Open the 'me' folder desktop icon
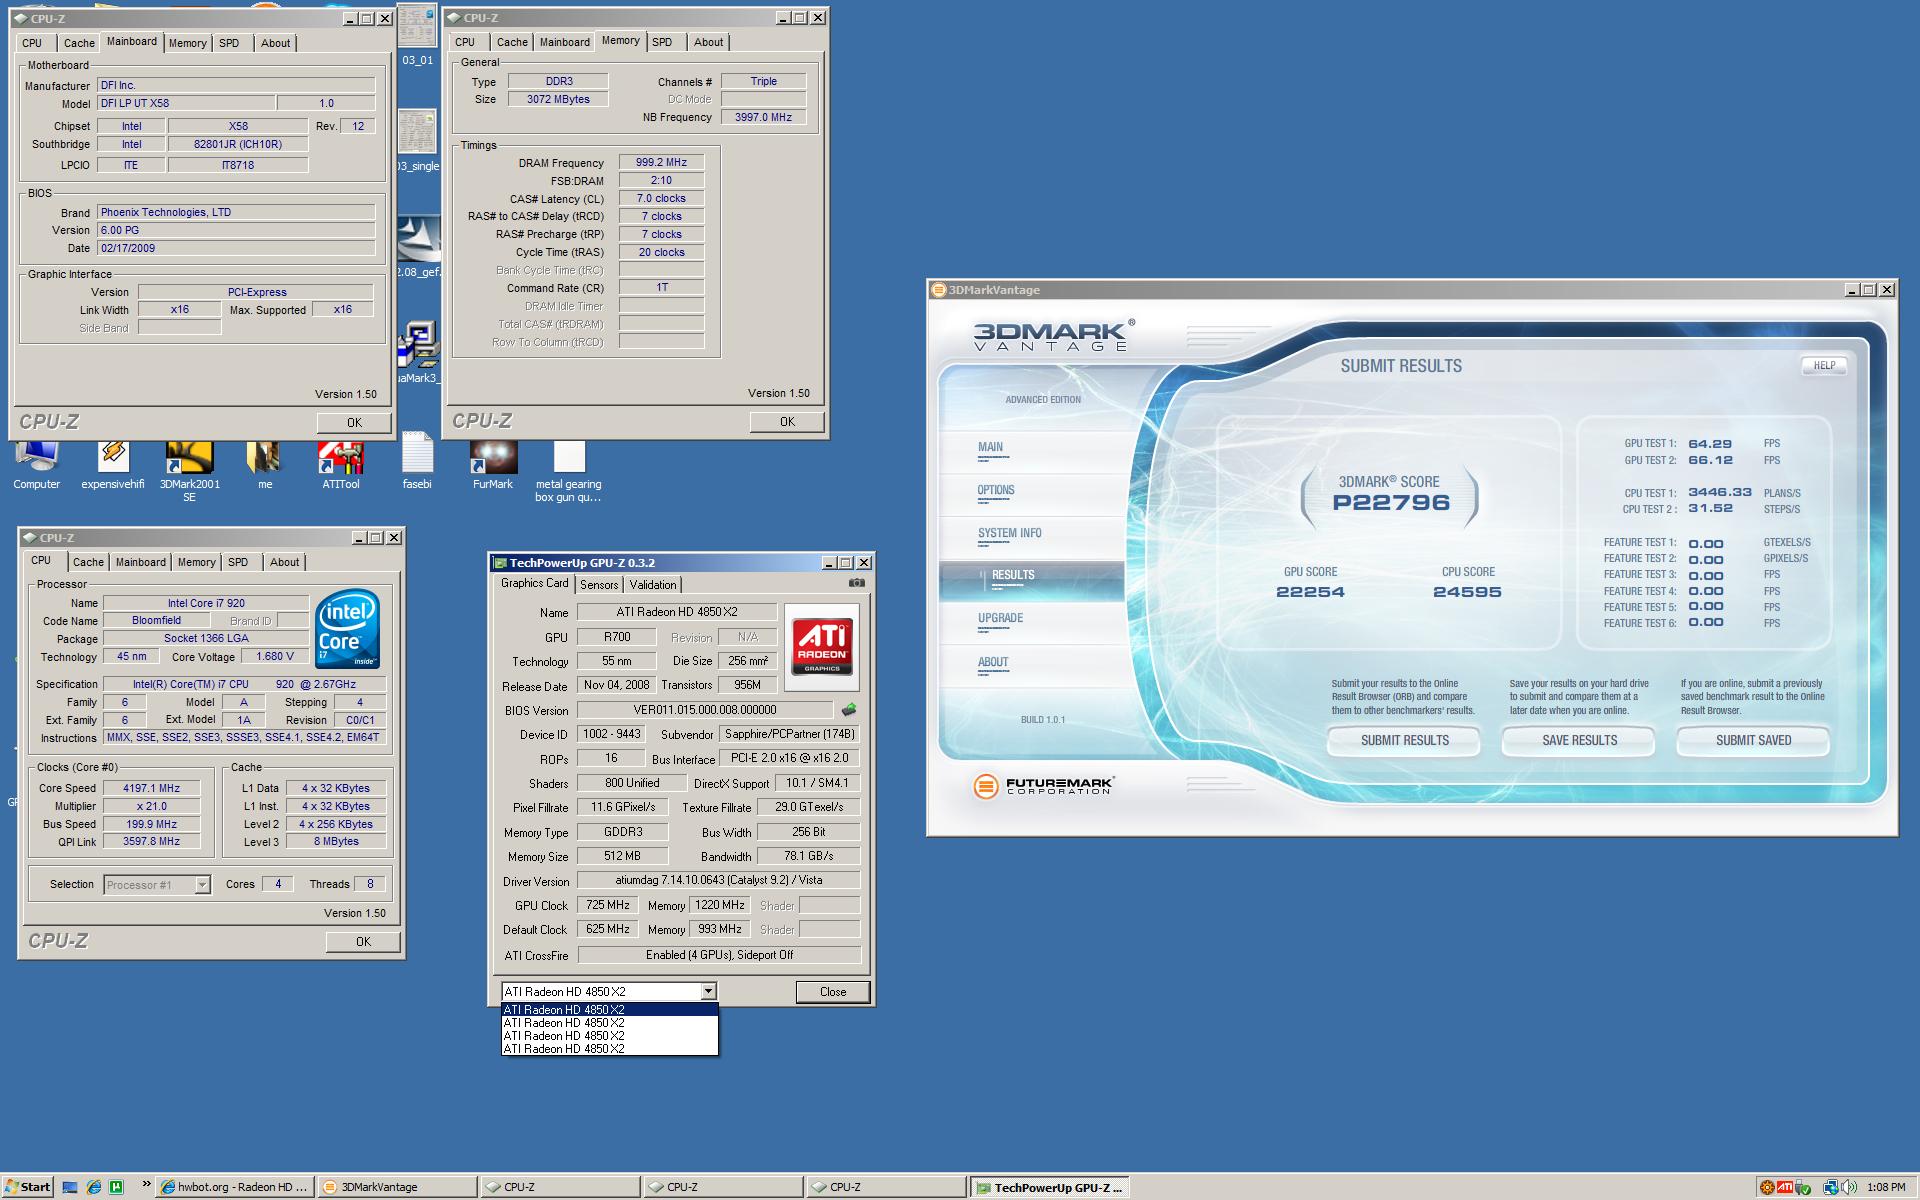This screenshot has width=1920, height=1200. click(264, 466)
